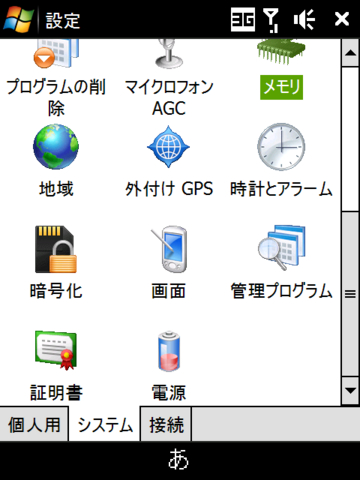Open the 画面 phone stylus icon
Screen dimensions: 360x480
[169, 249]
